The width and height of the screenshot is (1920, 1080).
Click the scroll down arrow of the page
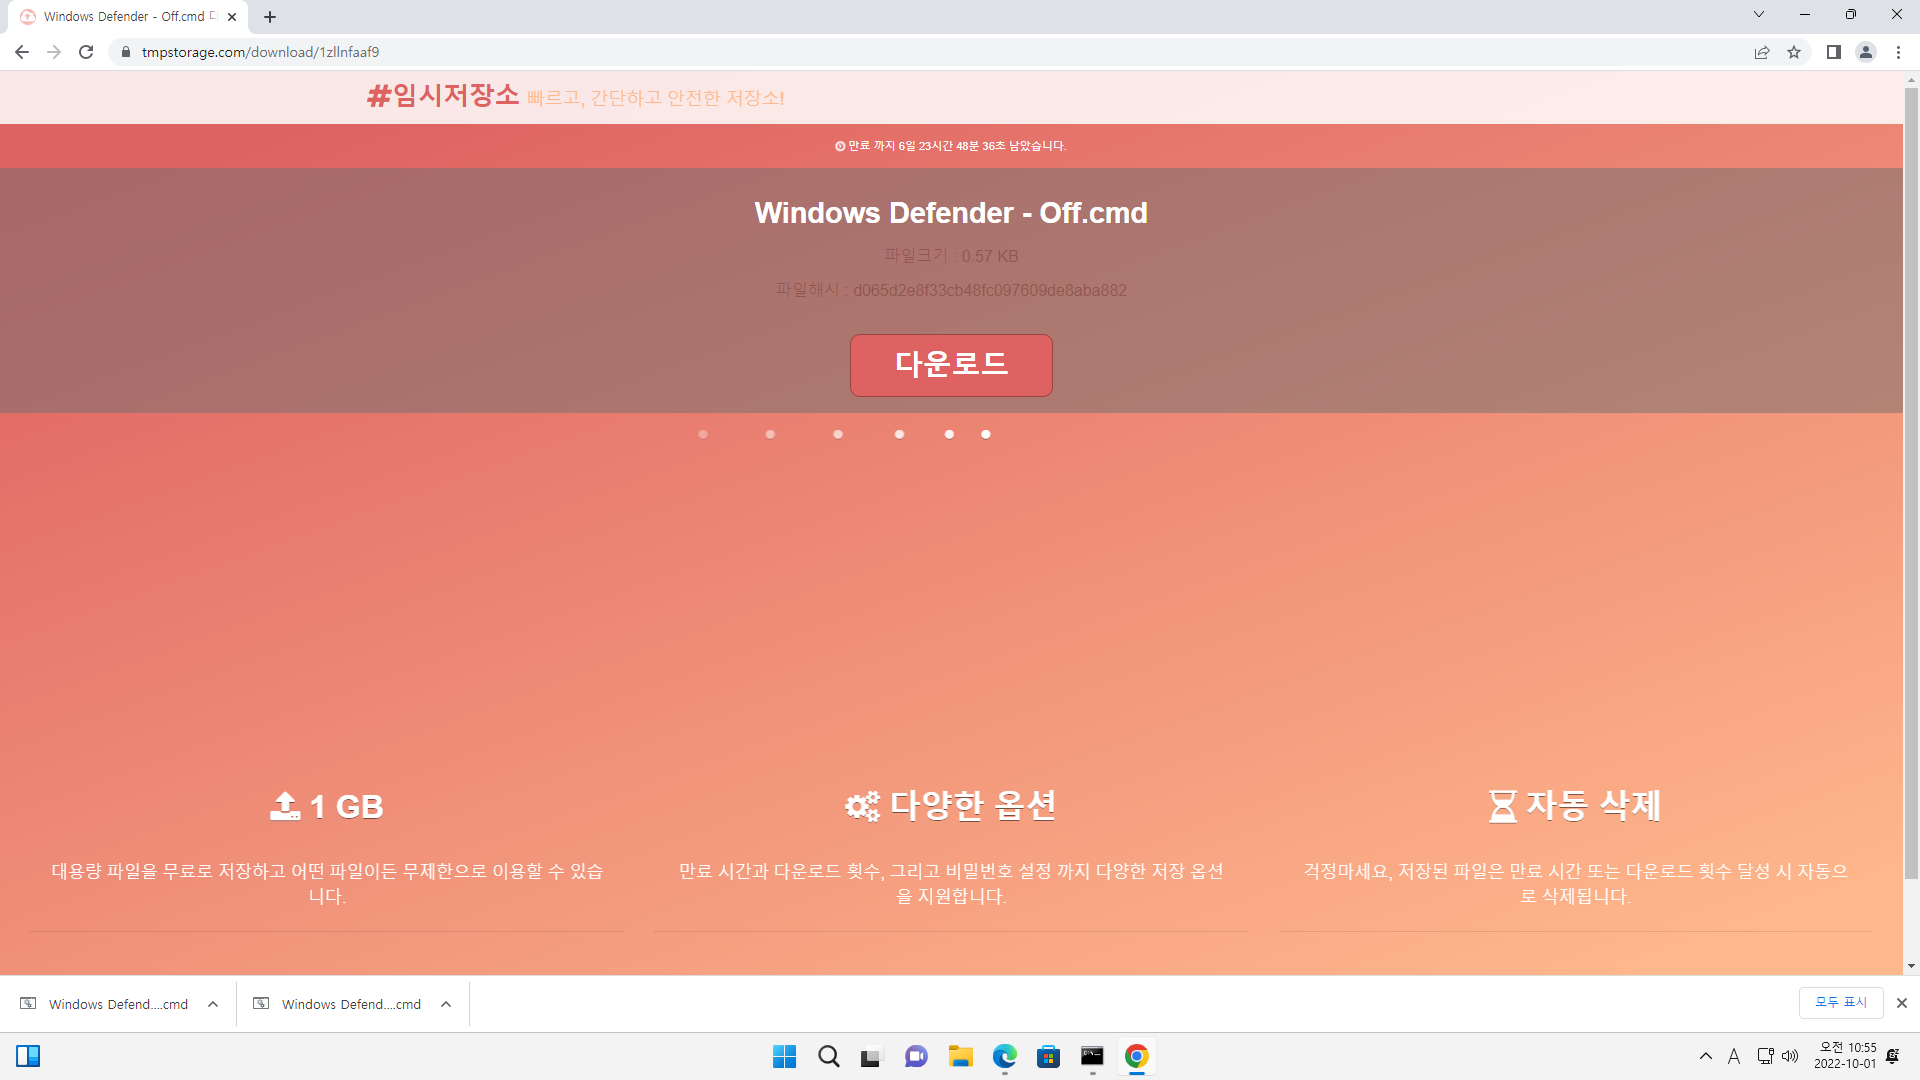coord(1911,966)
